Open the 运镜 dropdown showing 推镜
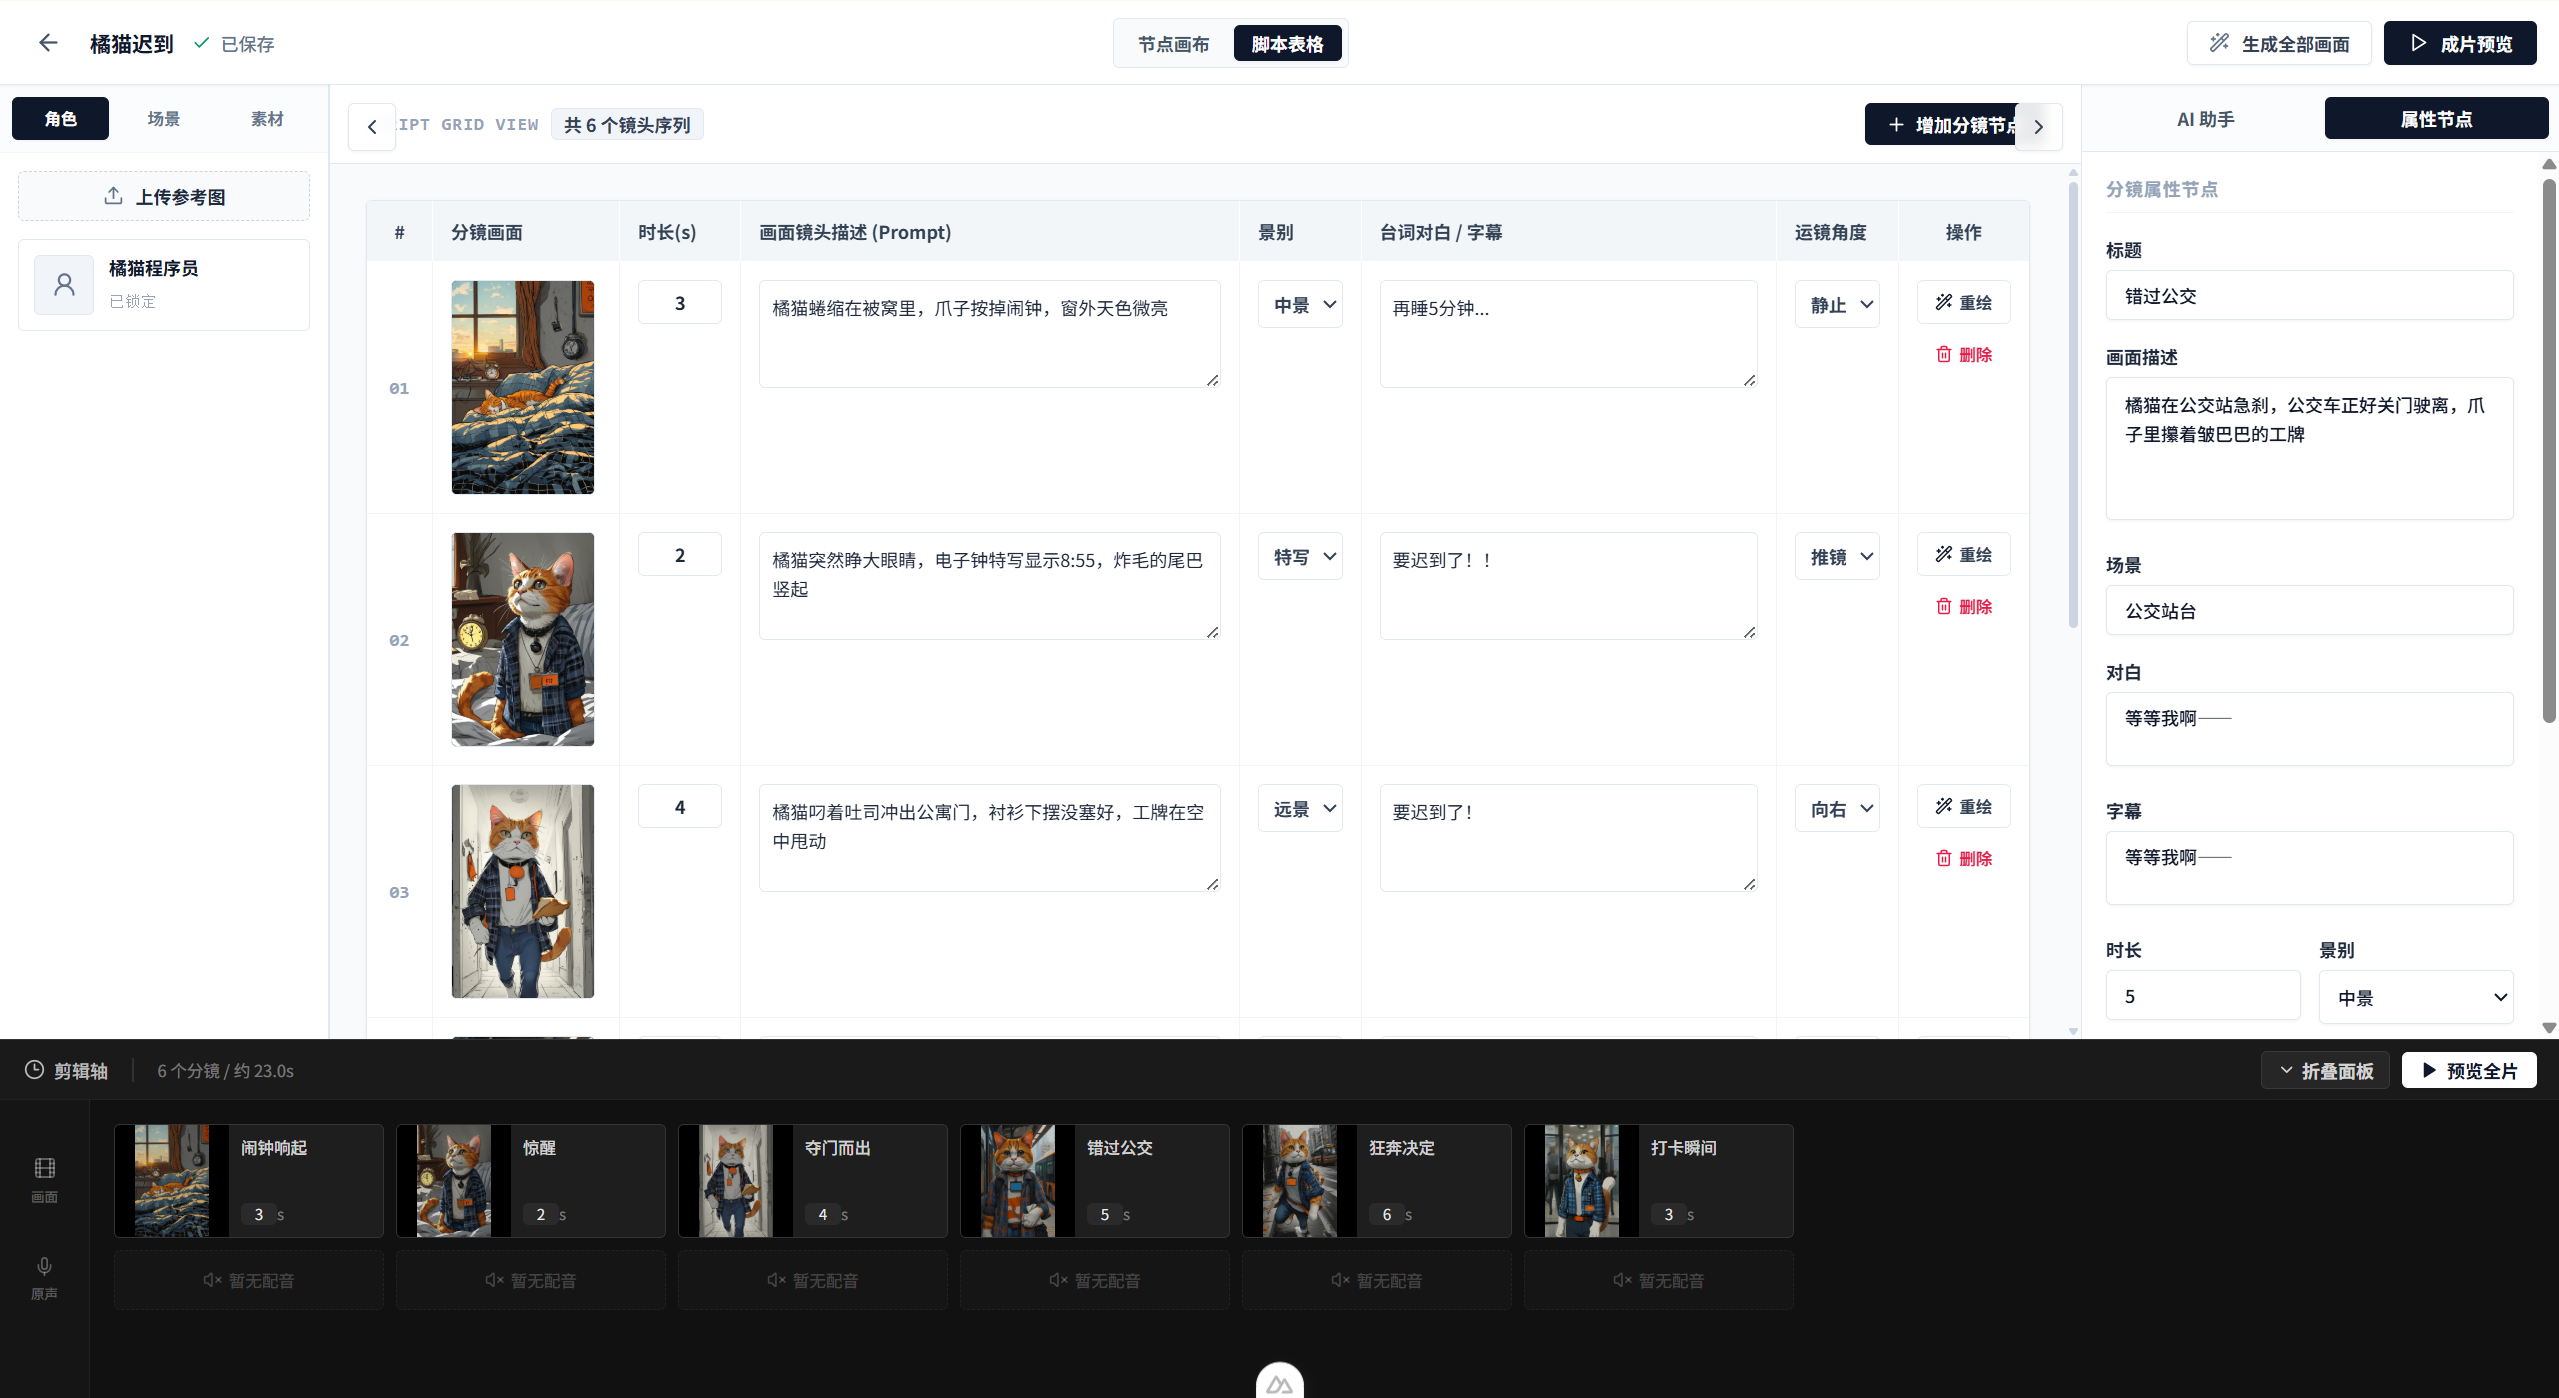Image resolution: width=2559 pixels, height=1398 pixels. [x=1837, y=557]
